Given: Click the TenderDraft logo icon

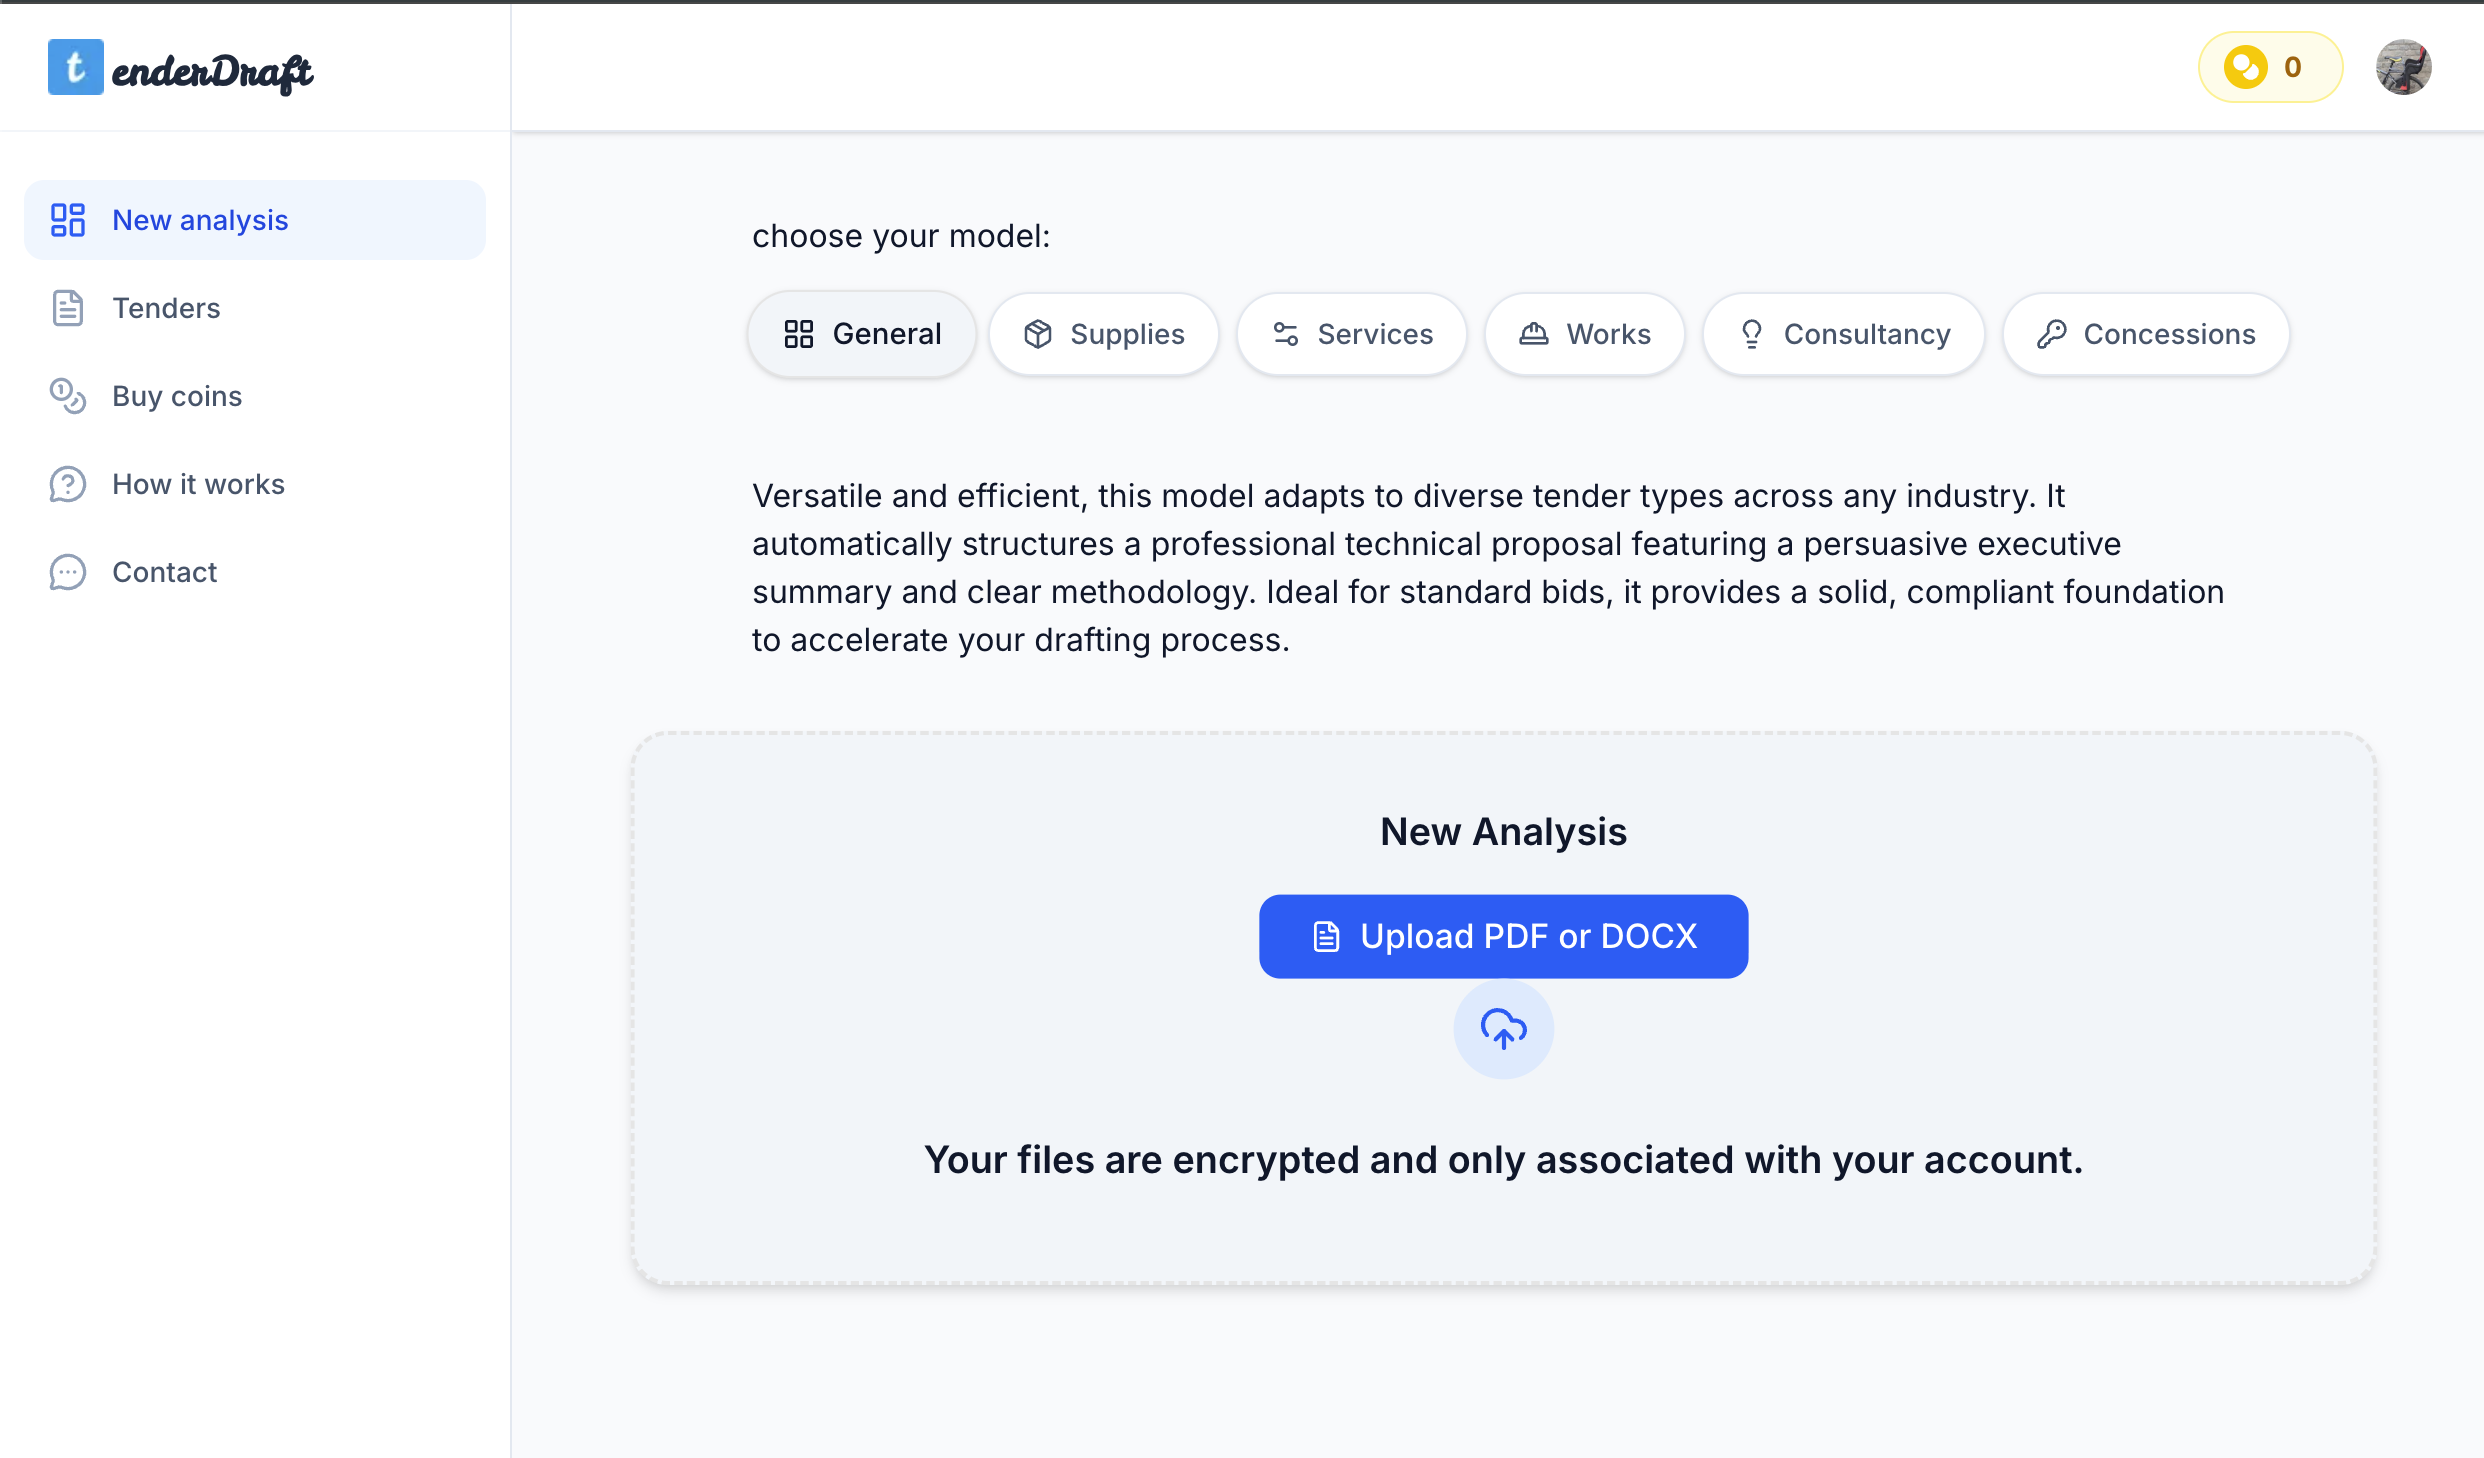Looking at the screenshot, I should (x=75, y=67).
